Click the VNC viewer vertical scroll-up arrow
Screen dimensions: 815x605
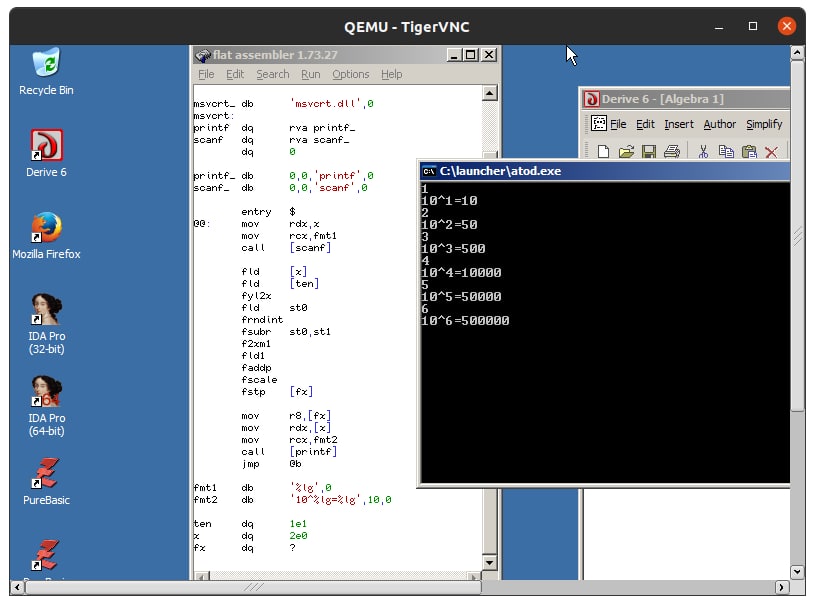pos(797,52)
